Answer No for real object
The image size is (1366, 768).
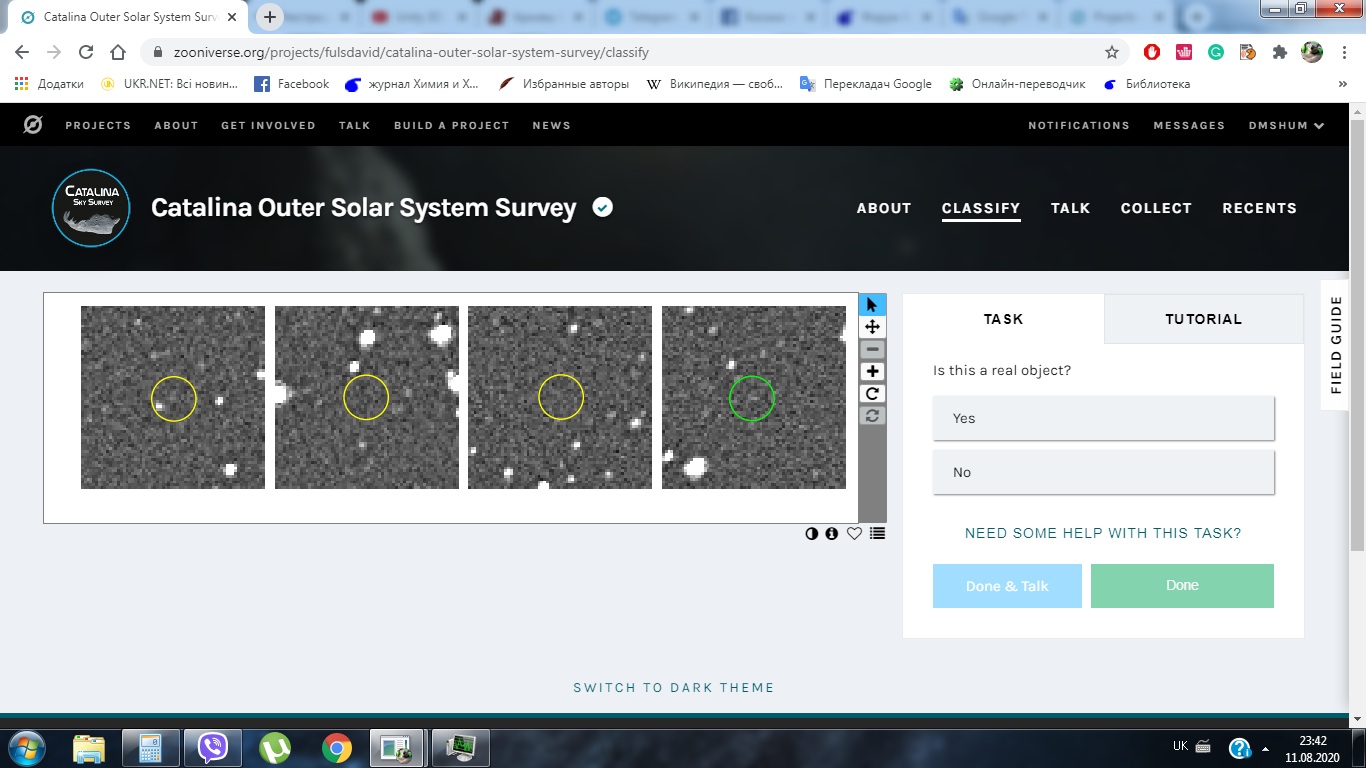point(1103,472)
